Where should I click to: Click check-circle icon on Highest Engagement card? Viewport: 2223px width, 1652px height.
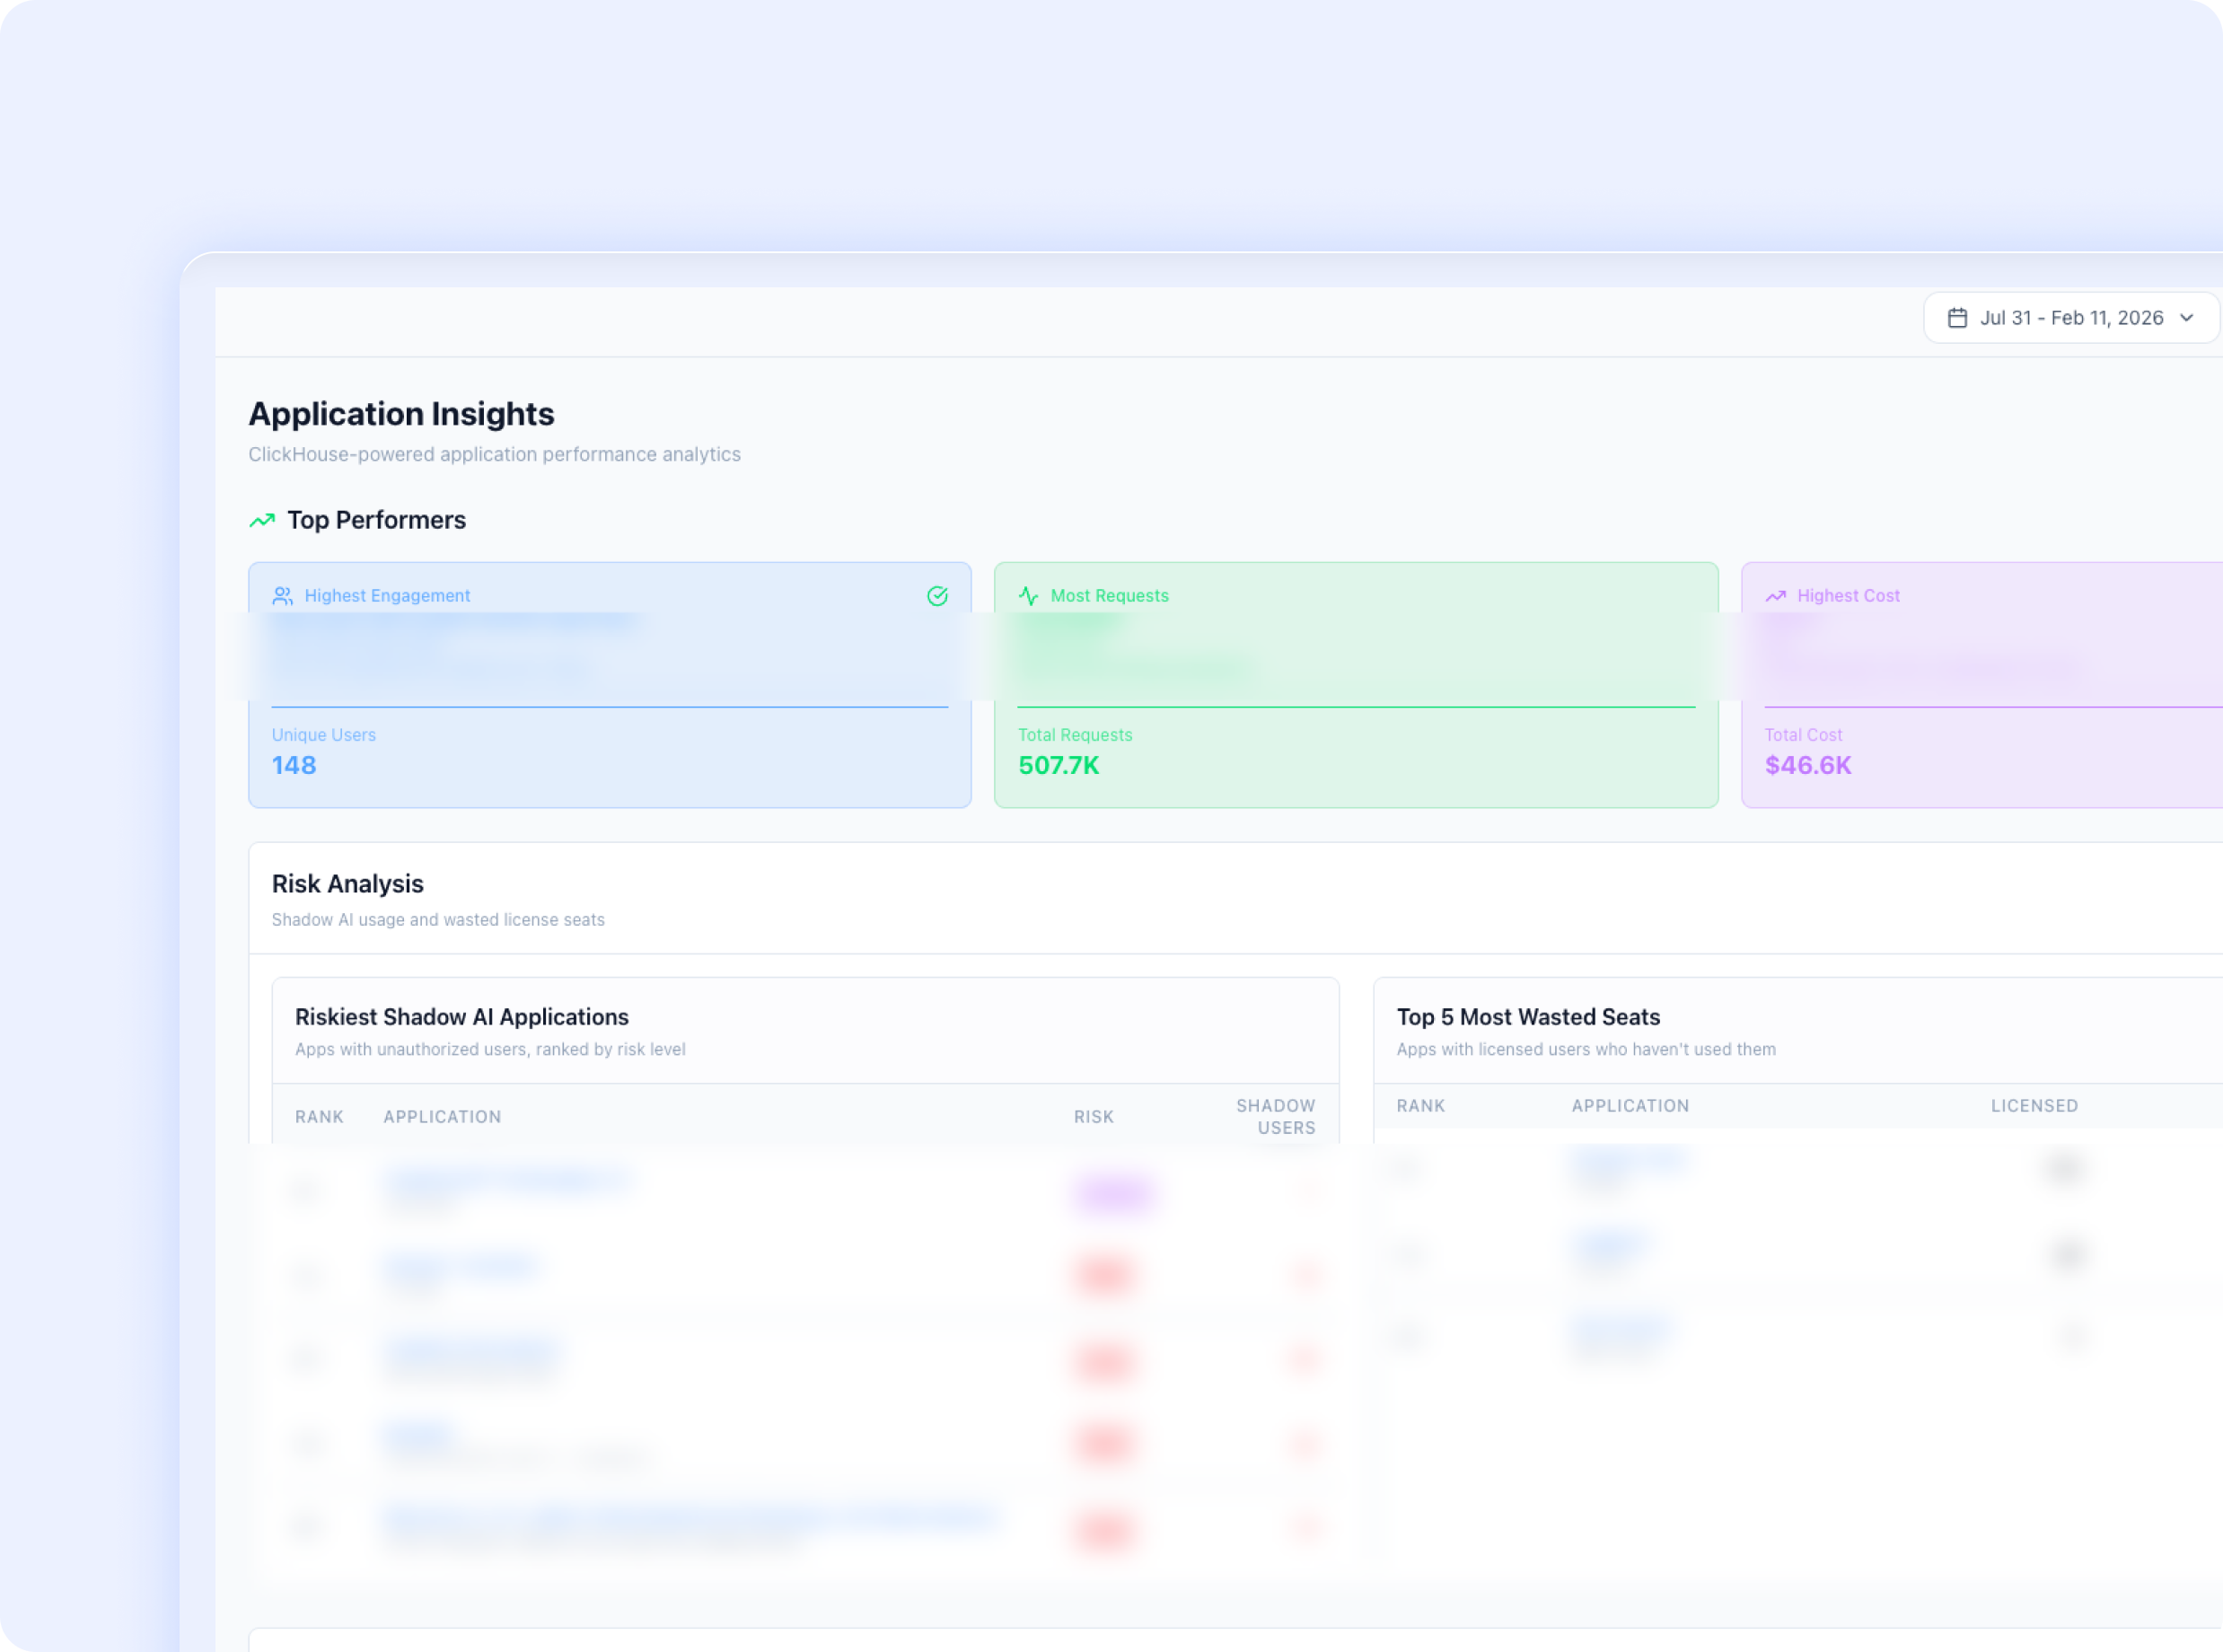pos(937,596)
